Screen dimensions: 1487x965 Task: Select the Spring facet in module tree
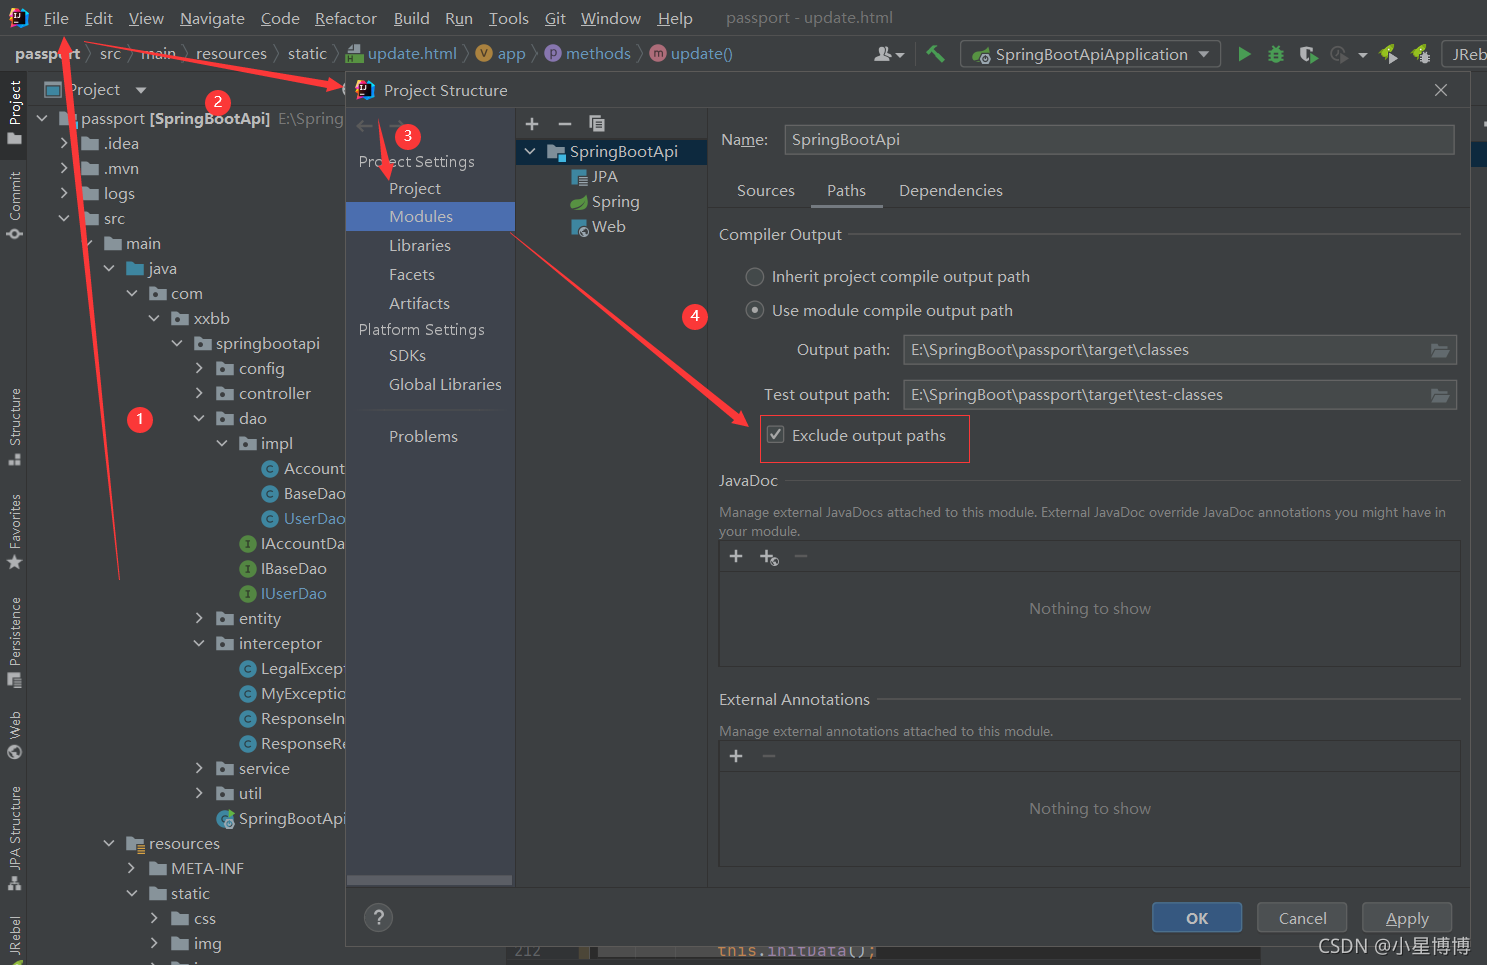point(605,202)
